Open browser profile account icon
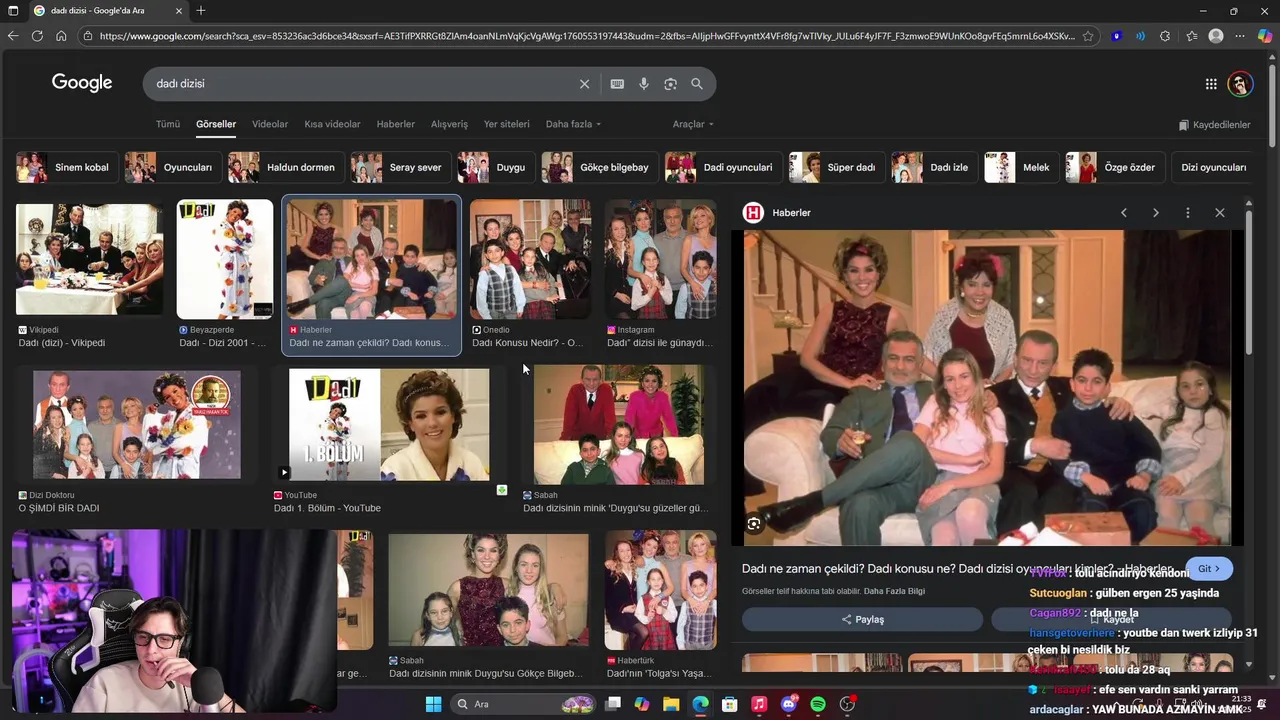 pos(1216,36)
